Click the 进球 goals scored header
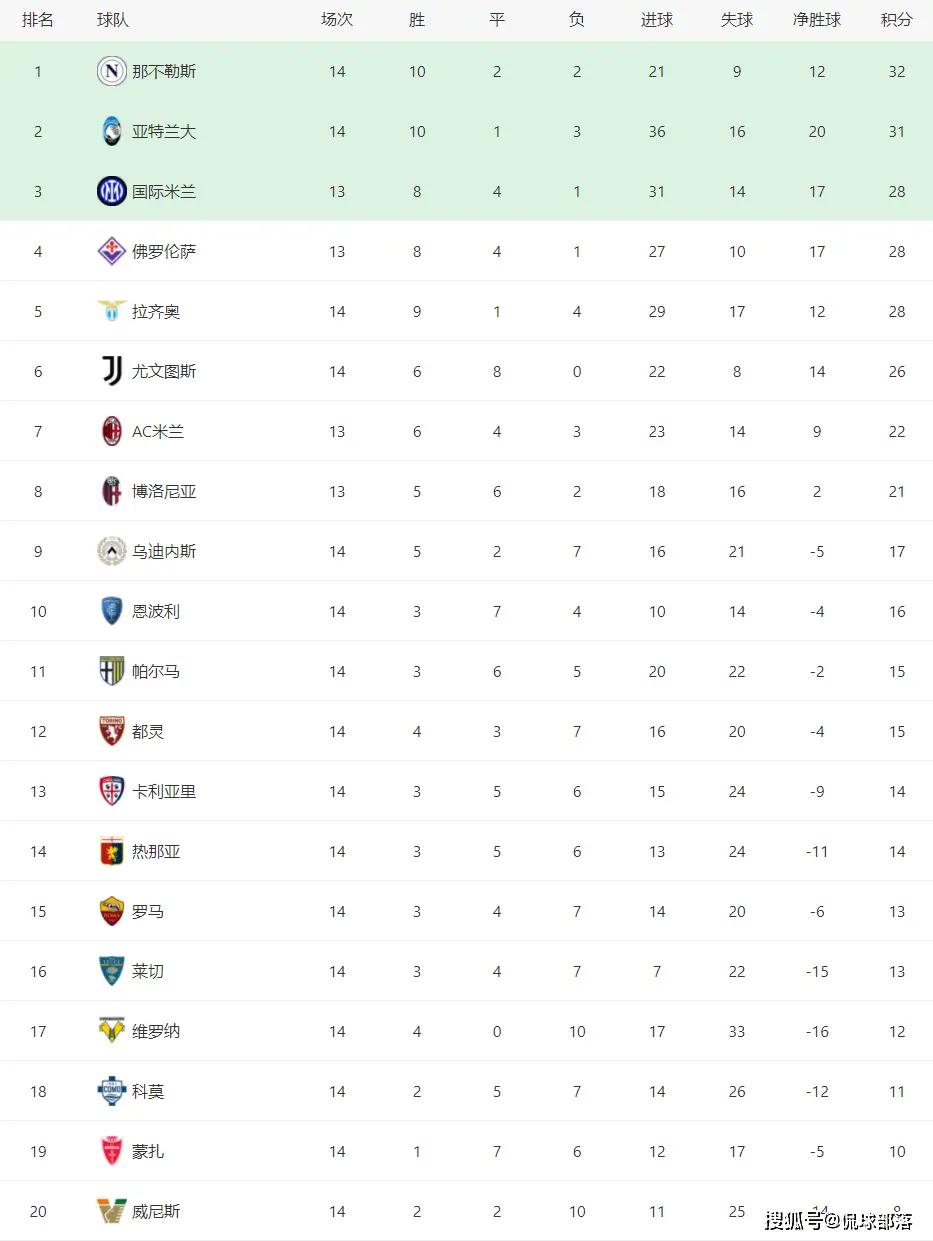This screenshot has width=933, height=1241. [x=657, y=20]
